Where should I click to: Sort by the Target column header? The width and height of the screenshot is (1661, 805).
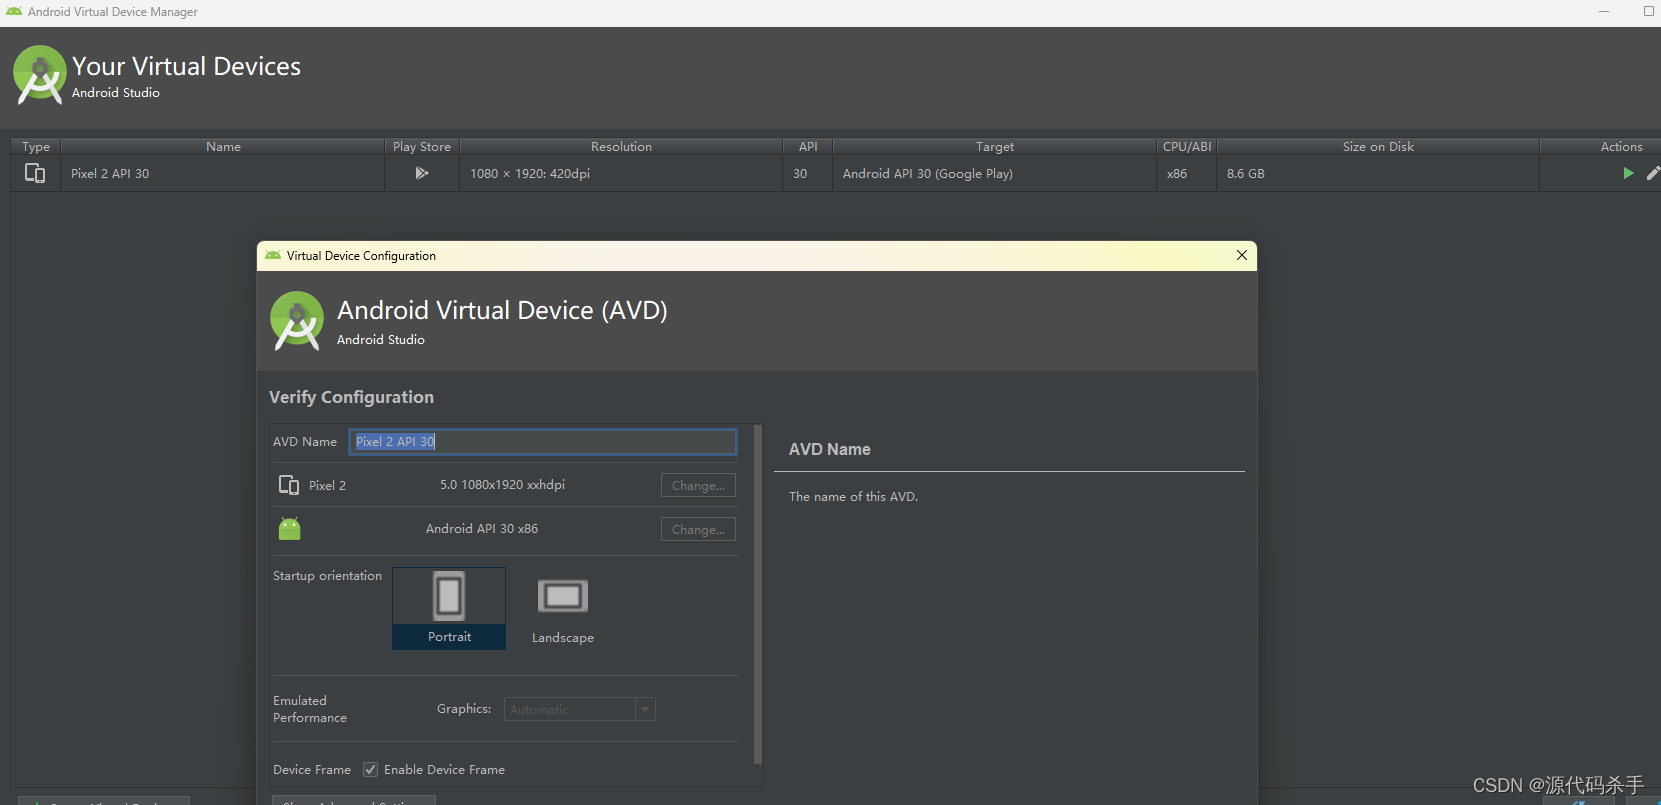[995, 146]
